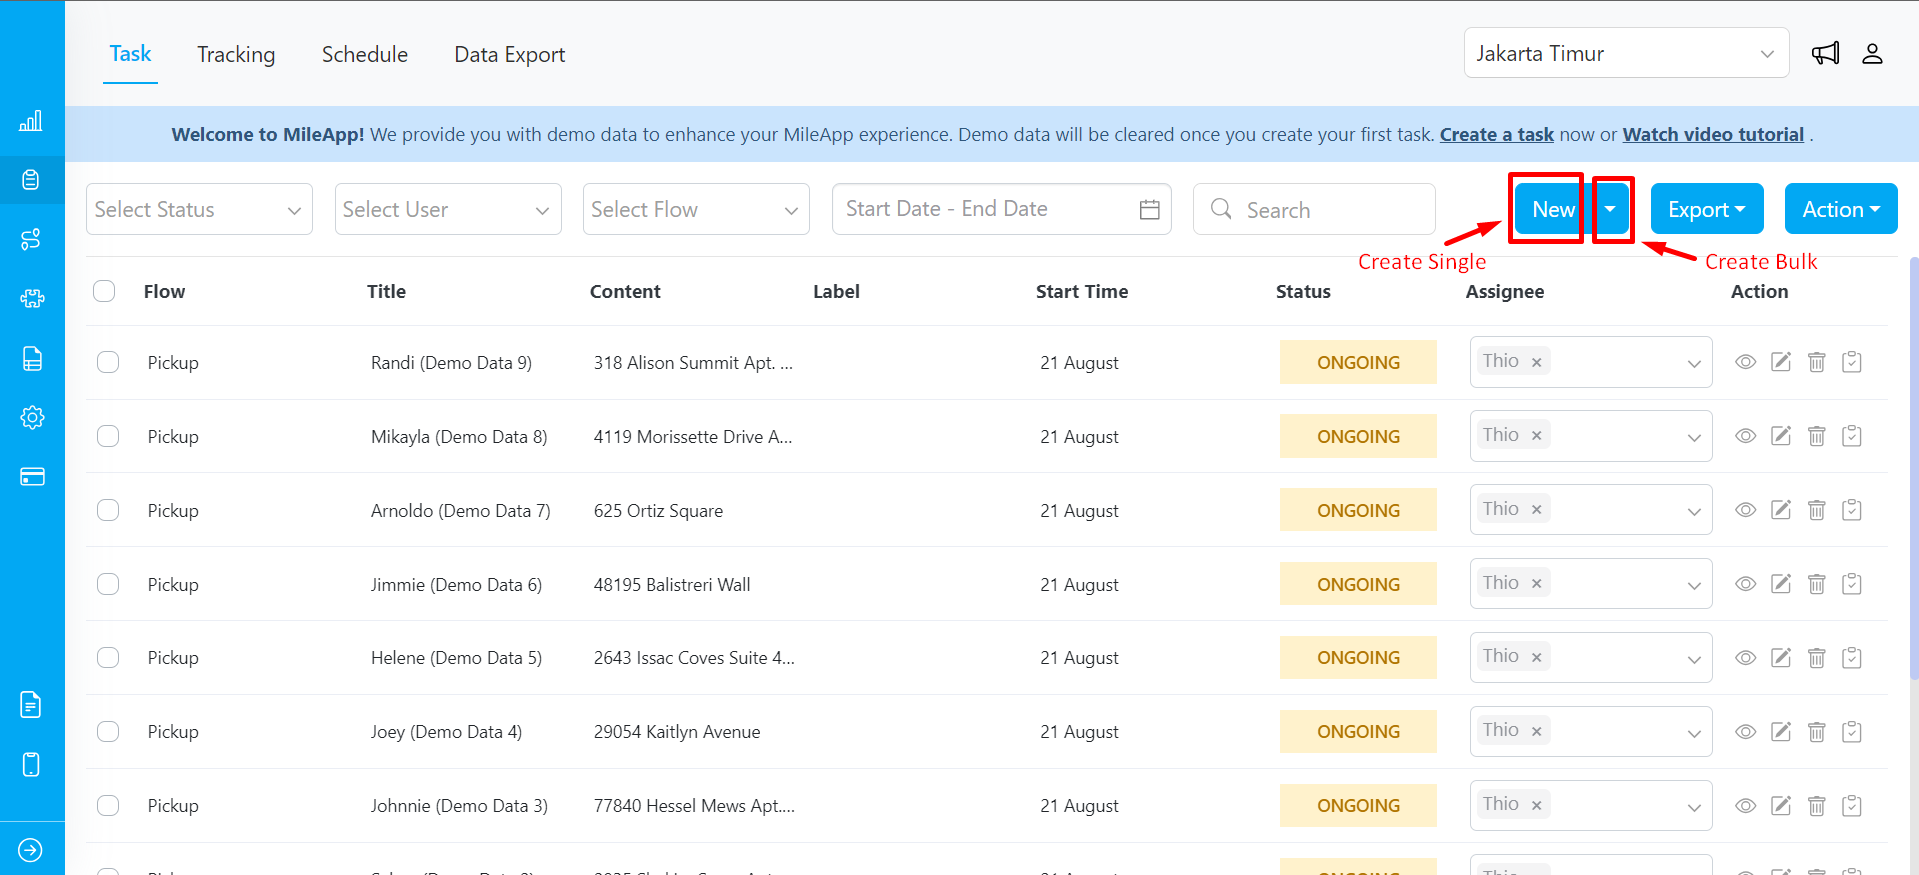Switch to the Task tab
This screenshot has width=1919, height=875.
[130, 54]
